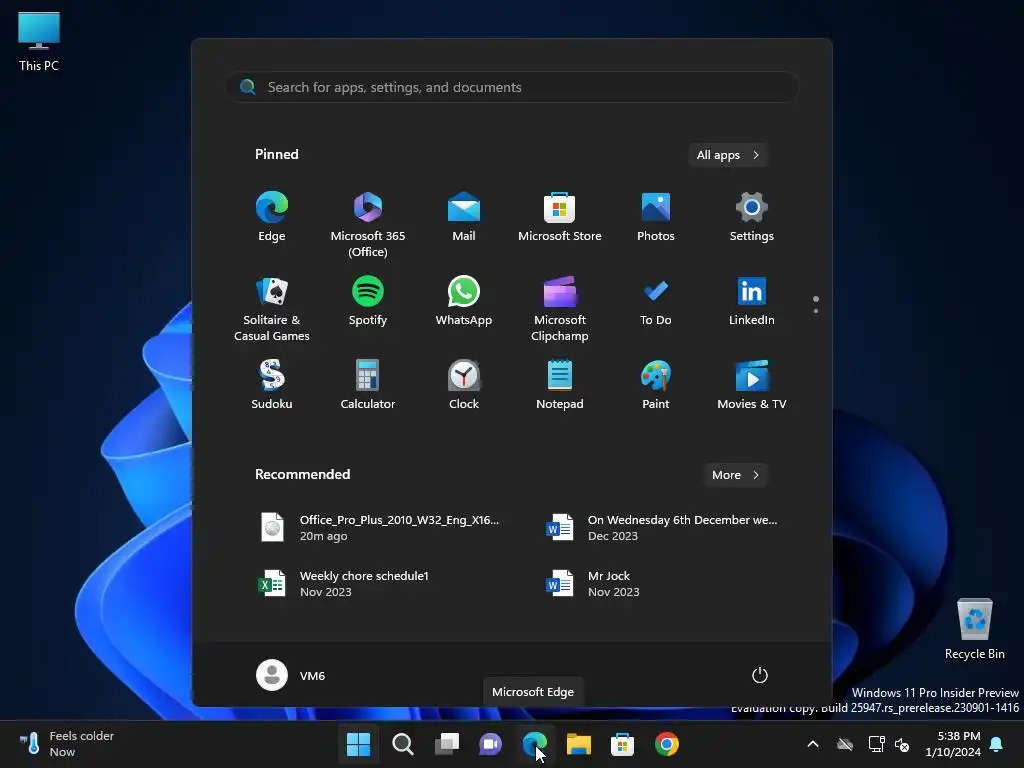Open Microsoft Store from pinned apps
The image size is (1024, 768).
pyautogui.click(x=560, y=217)
